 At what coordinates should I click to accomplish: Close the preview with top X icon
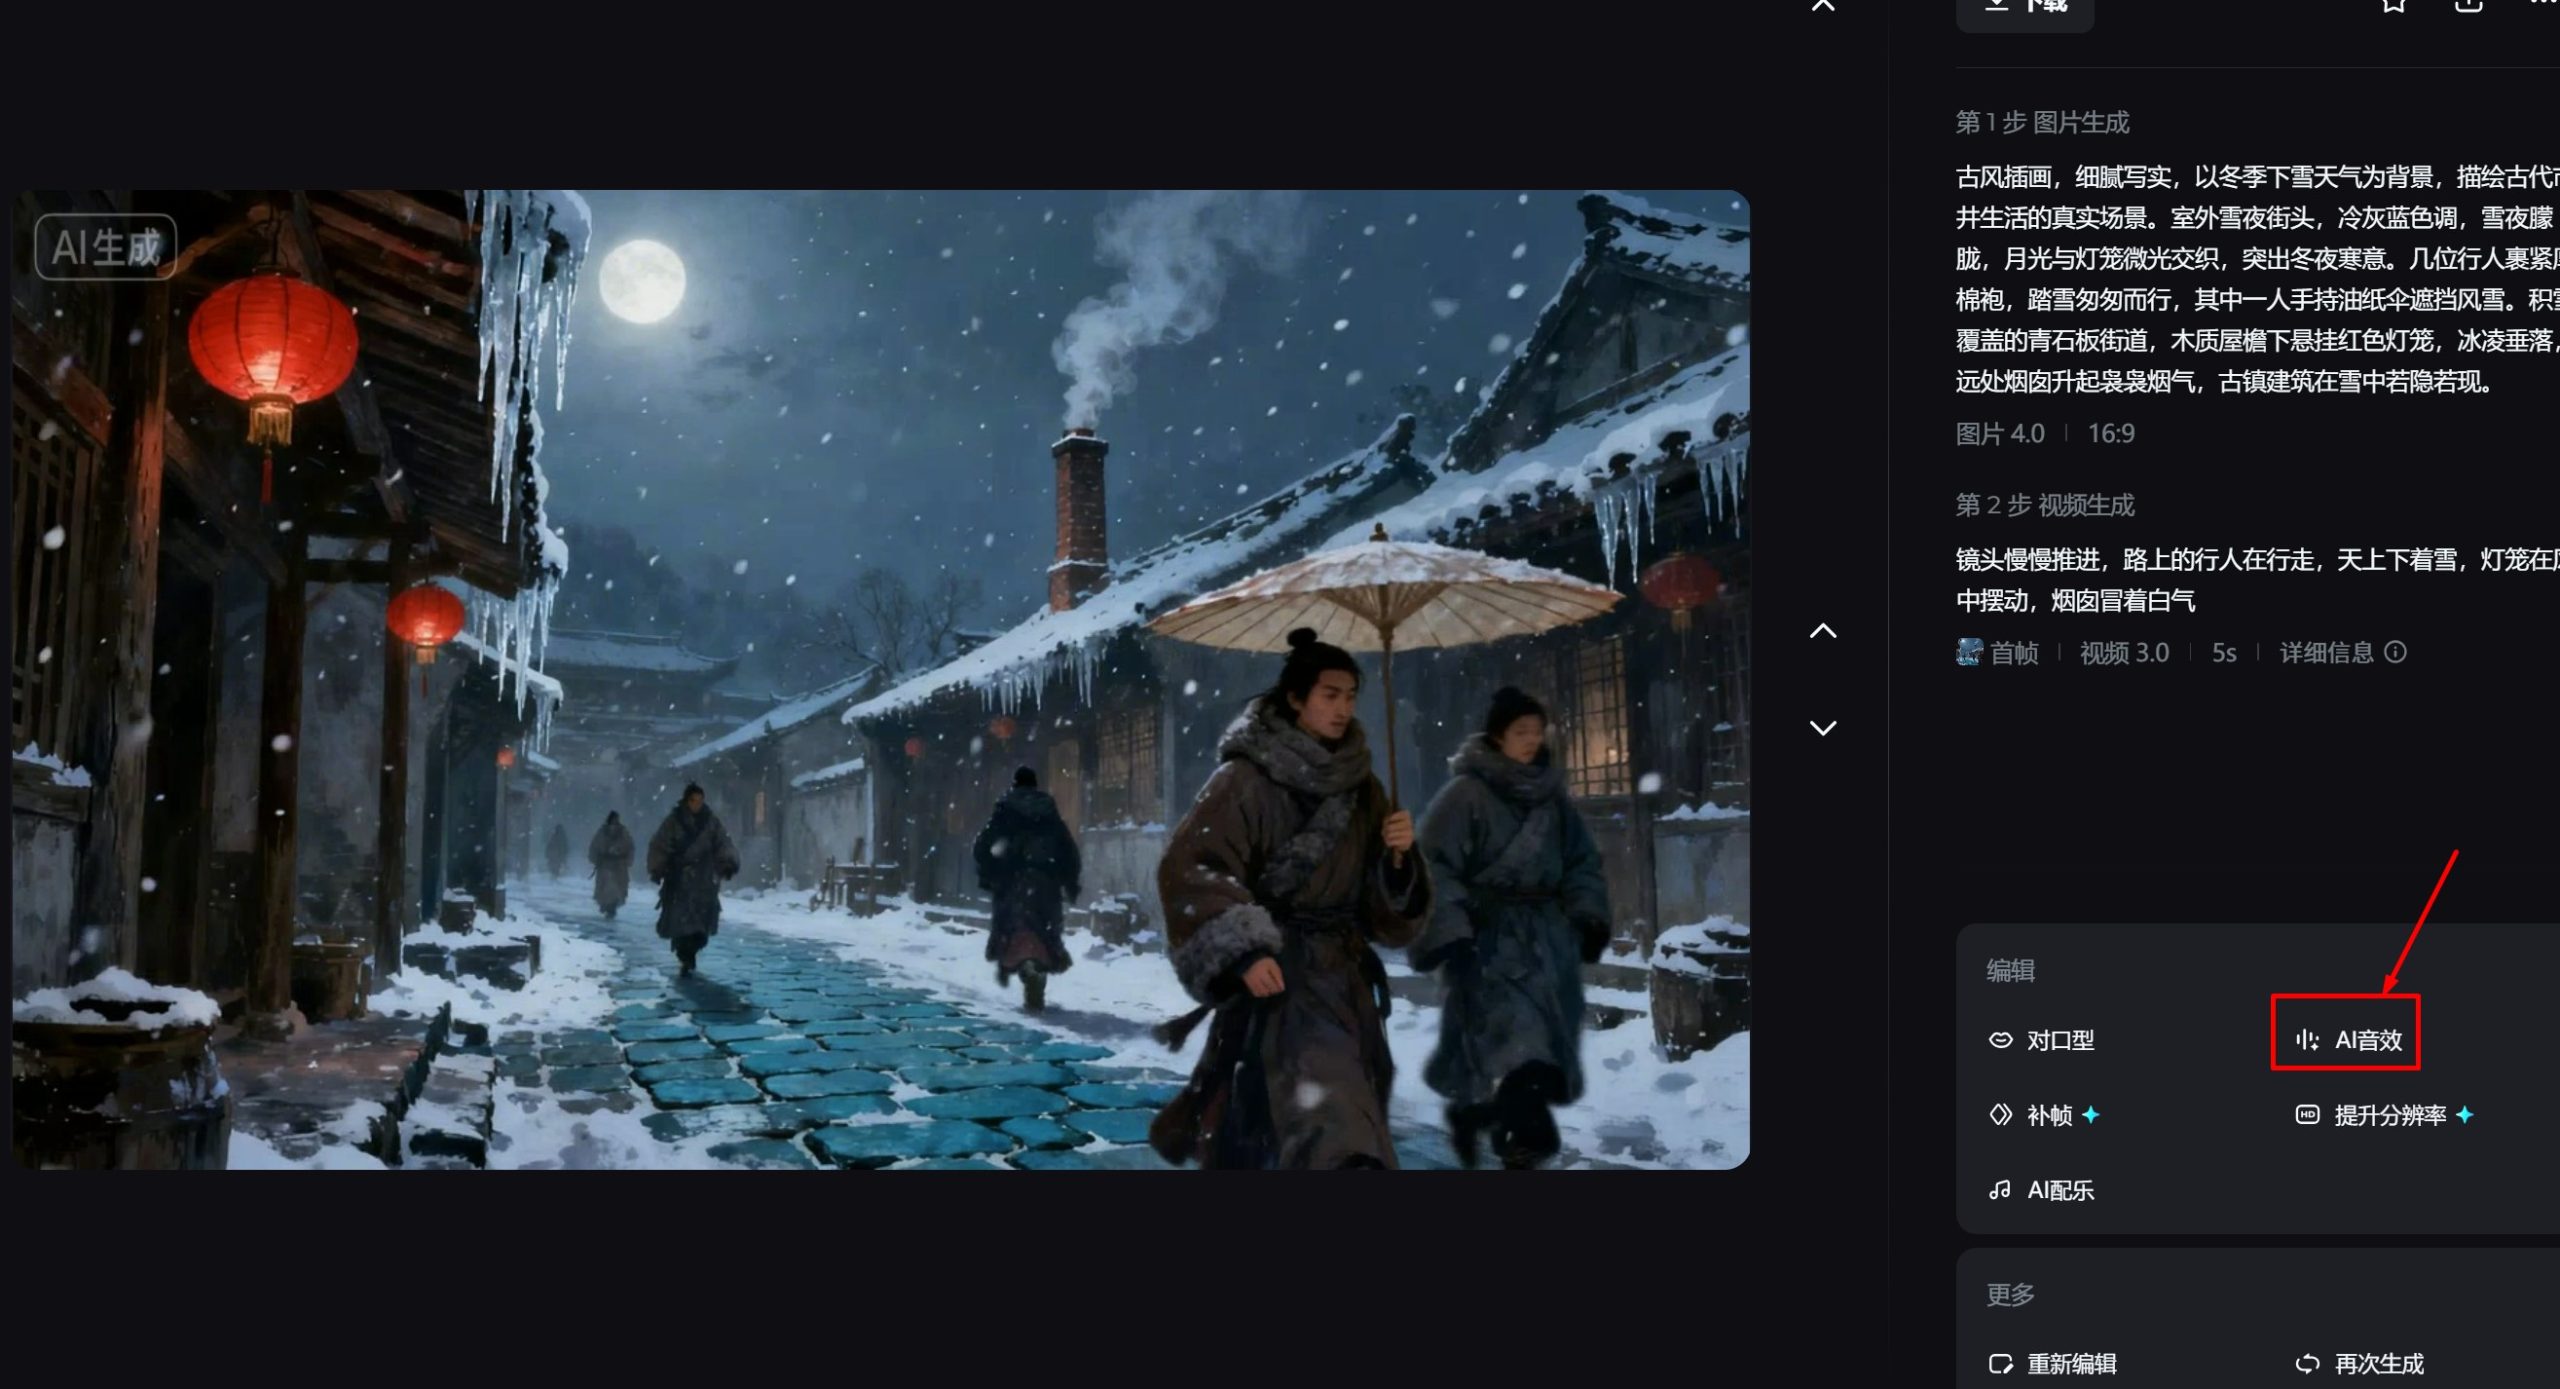[1823, 5]
